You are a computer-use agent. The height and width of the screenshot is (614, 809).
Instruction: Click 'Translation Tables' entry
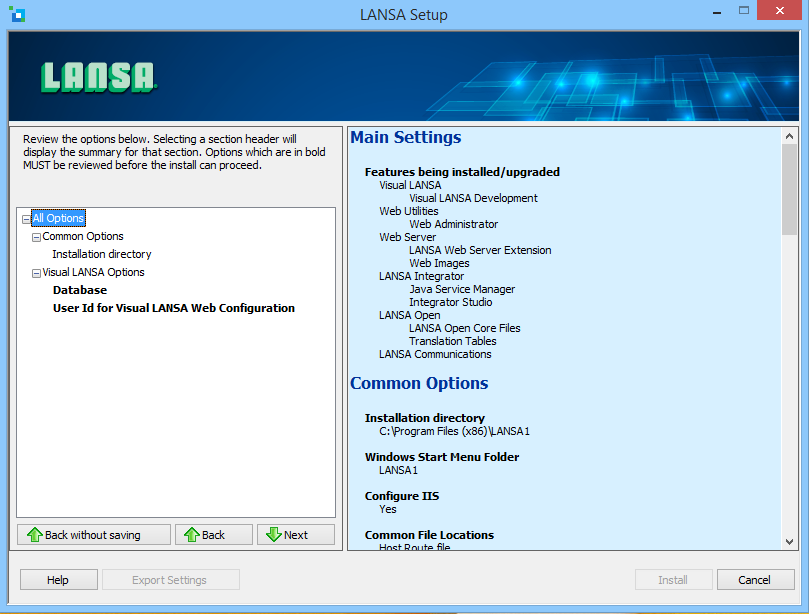[x=452, y=341]
